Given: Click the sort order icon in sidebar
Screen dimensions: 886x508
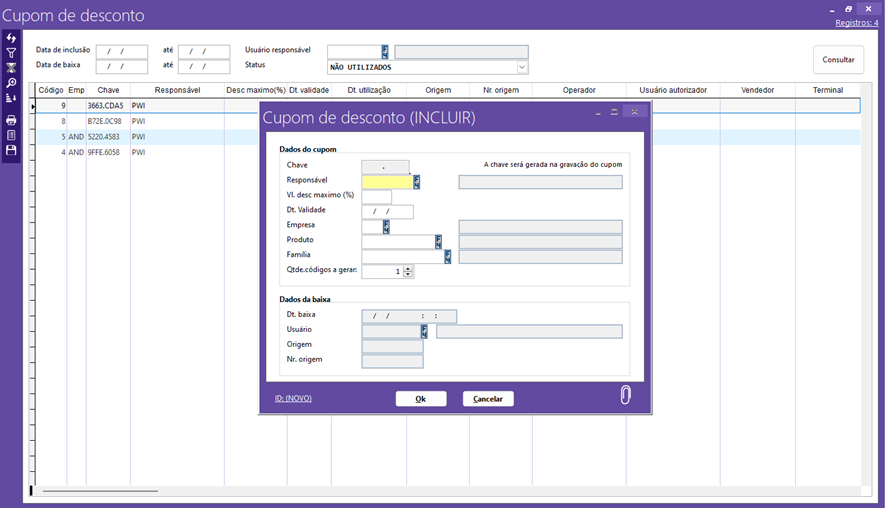Looking at the screenshot, I should click(11, 98).
